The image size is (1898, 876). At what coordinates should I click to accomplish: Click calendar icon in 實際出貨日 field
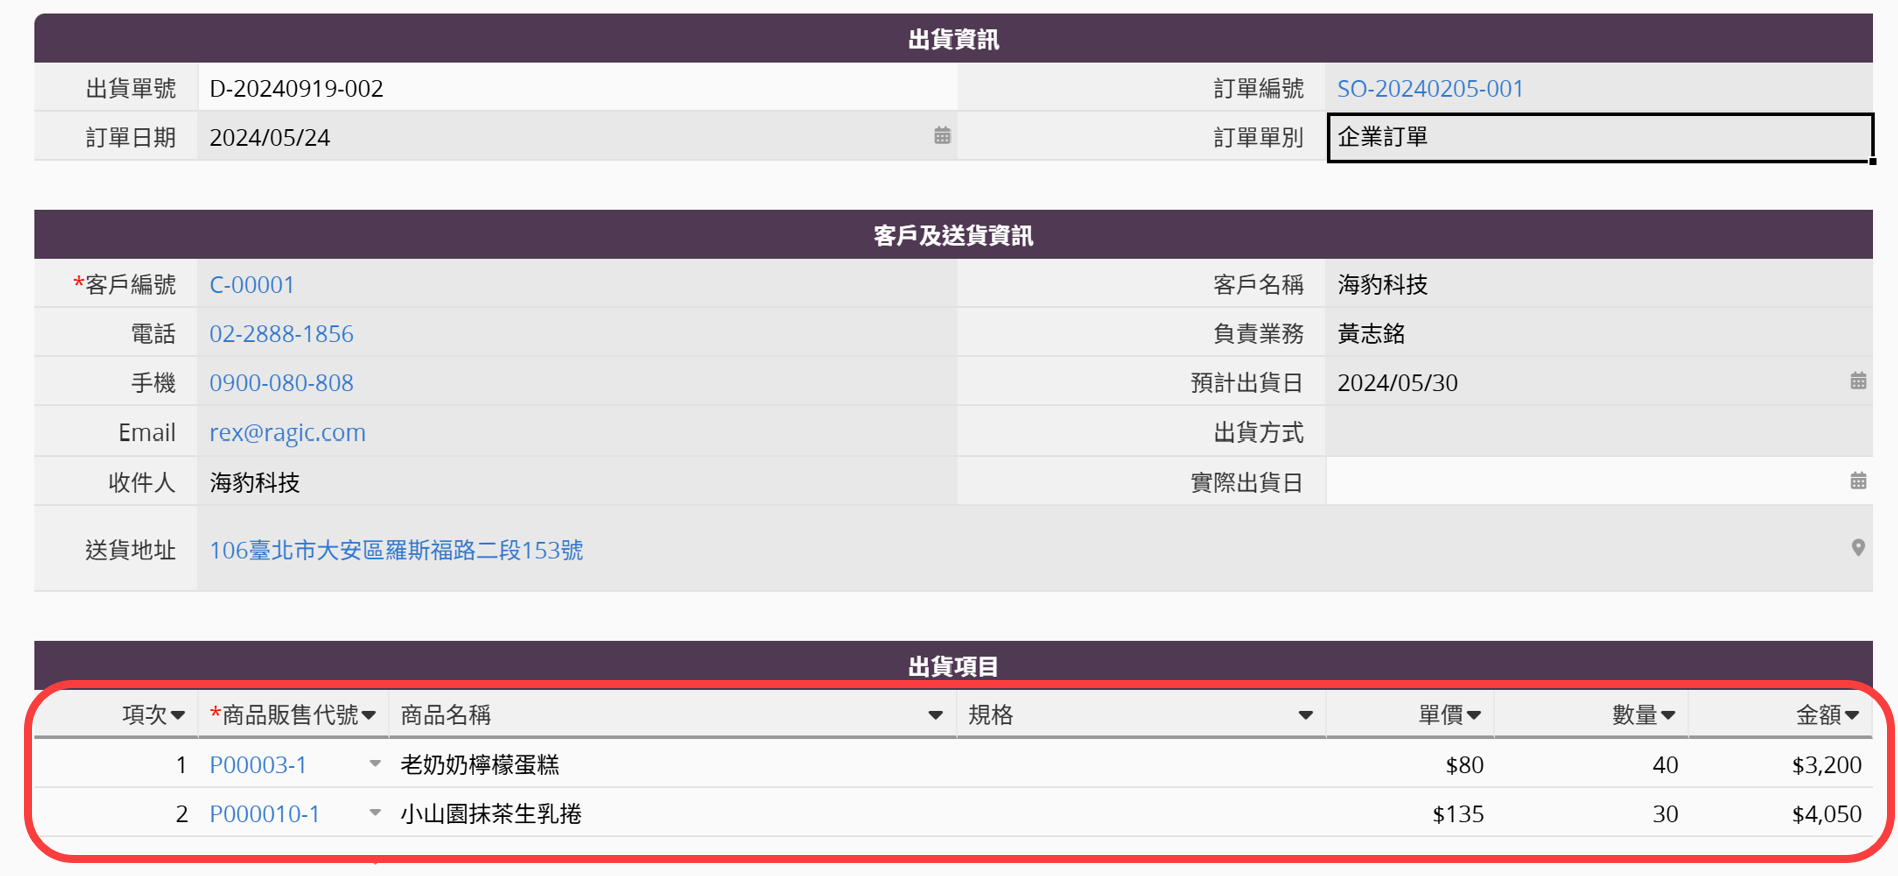pyautogui.click(x=1858, y=481)
